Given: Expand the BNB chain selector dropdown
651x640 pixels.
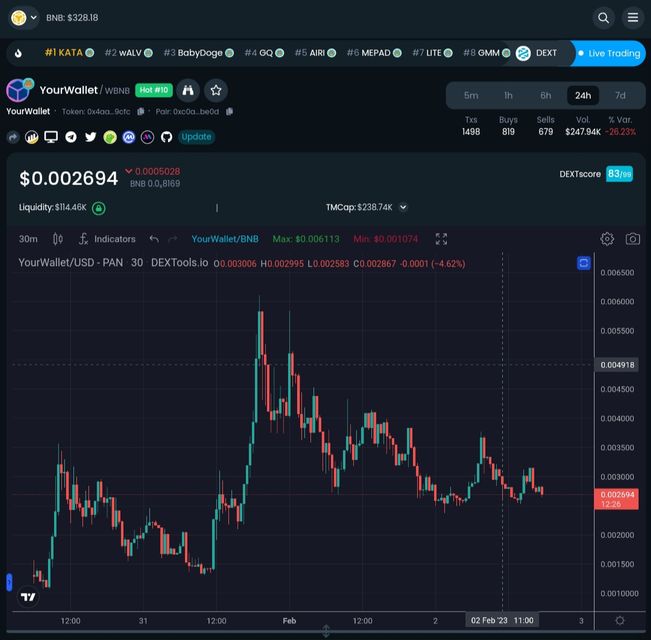Looking at the screenshot, I should (24, 18).
